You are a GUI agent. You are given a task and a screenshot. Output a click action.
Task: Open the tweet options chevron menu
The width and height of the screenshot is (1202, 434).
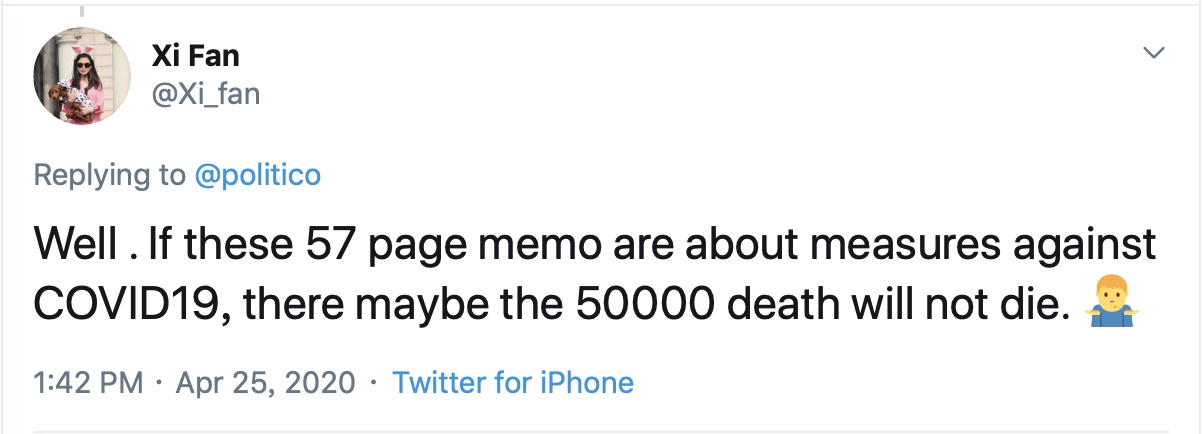pos(1154,52)
